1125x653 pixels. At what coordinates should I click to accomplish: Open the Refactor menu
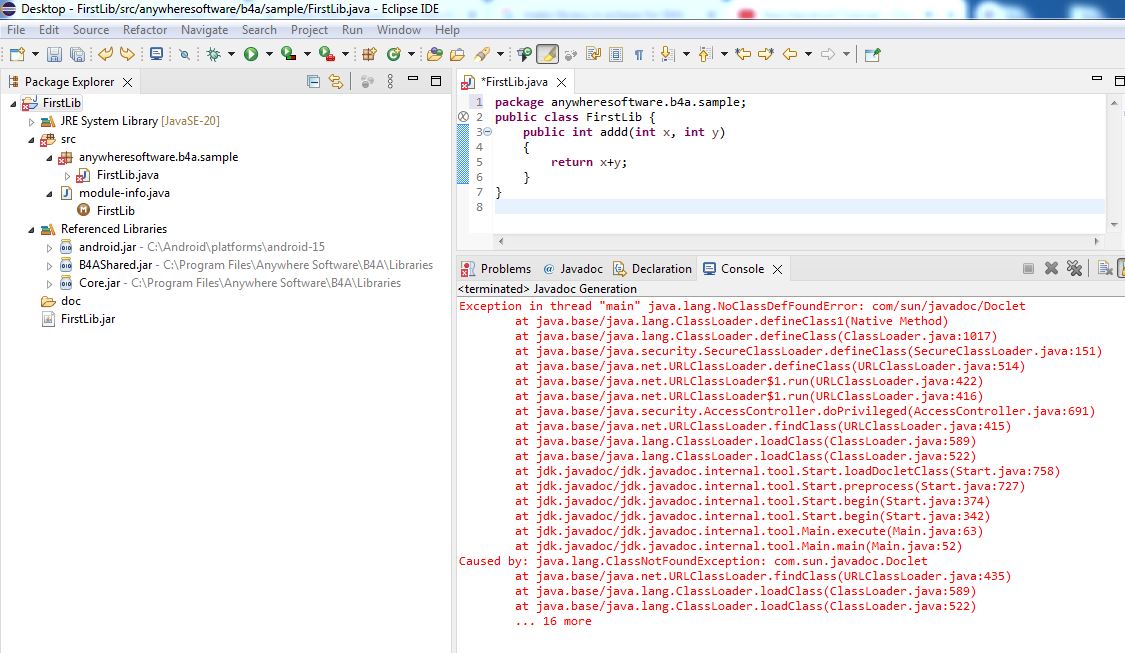coord(145,30)
